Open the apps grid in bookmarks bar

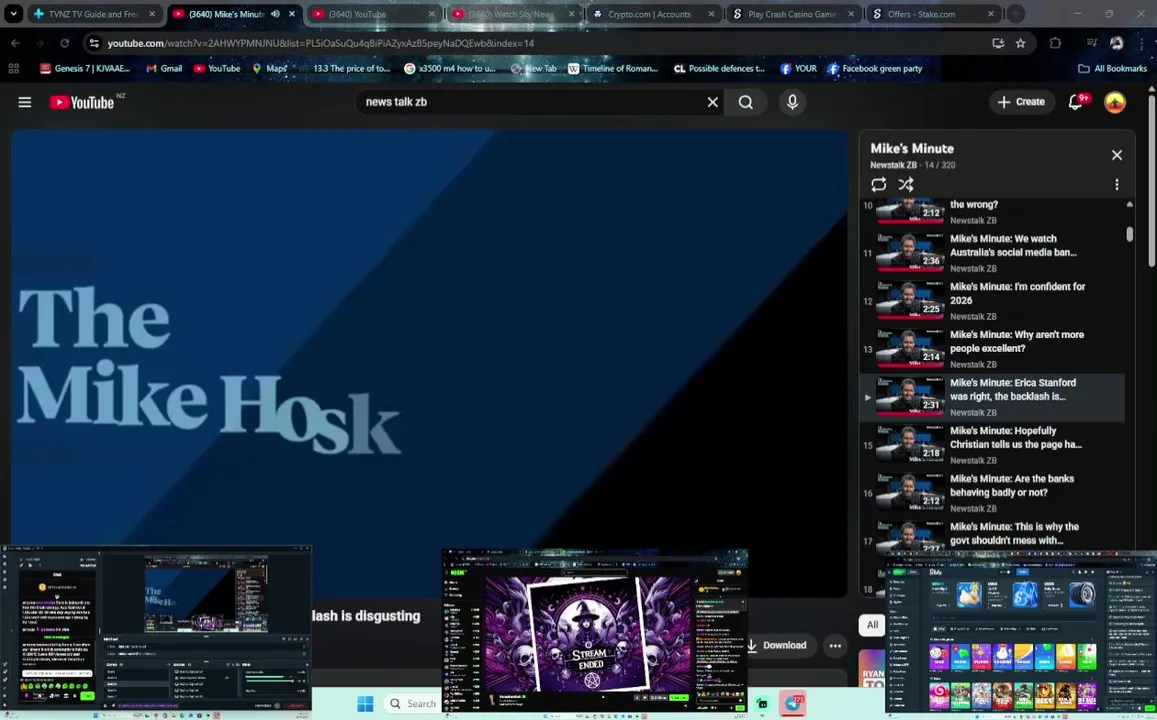click(x=13, y=69)
